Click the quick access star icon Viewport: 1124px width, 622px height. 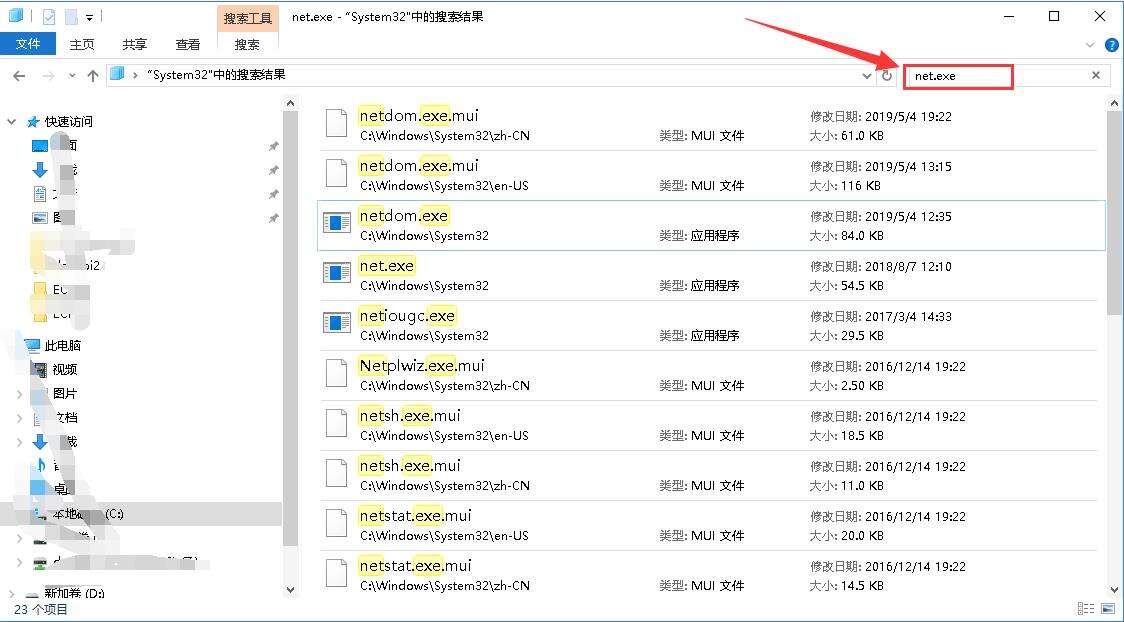coord(33,122)
